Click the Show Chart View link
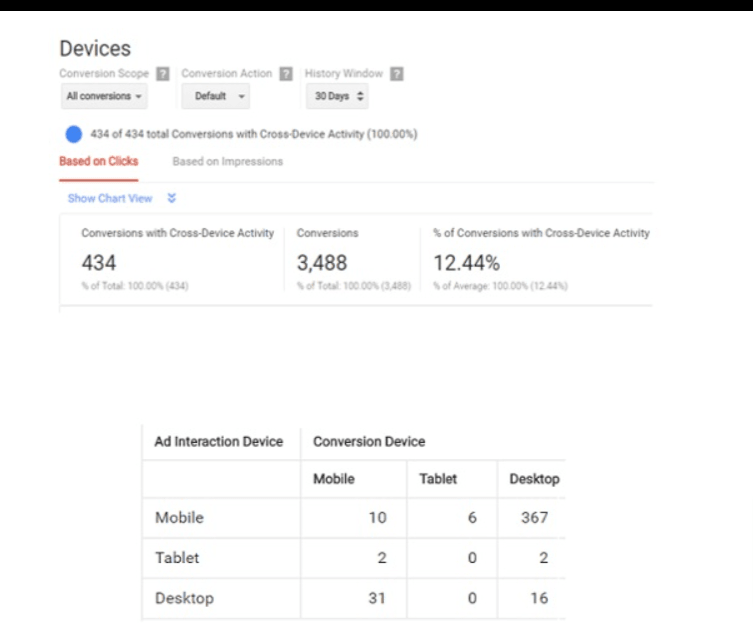This screenshot has width=753, height=630. [x=110, y=199]
